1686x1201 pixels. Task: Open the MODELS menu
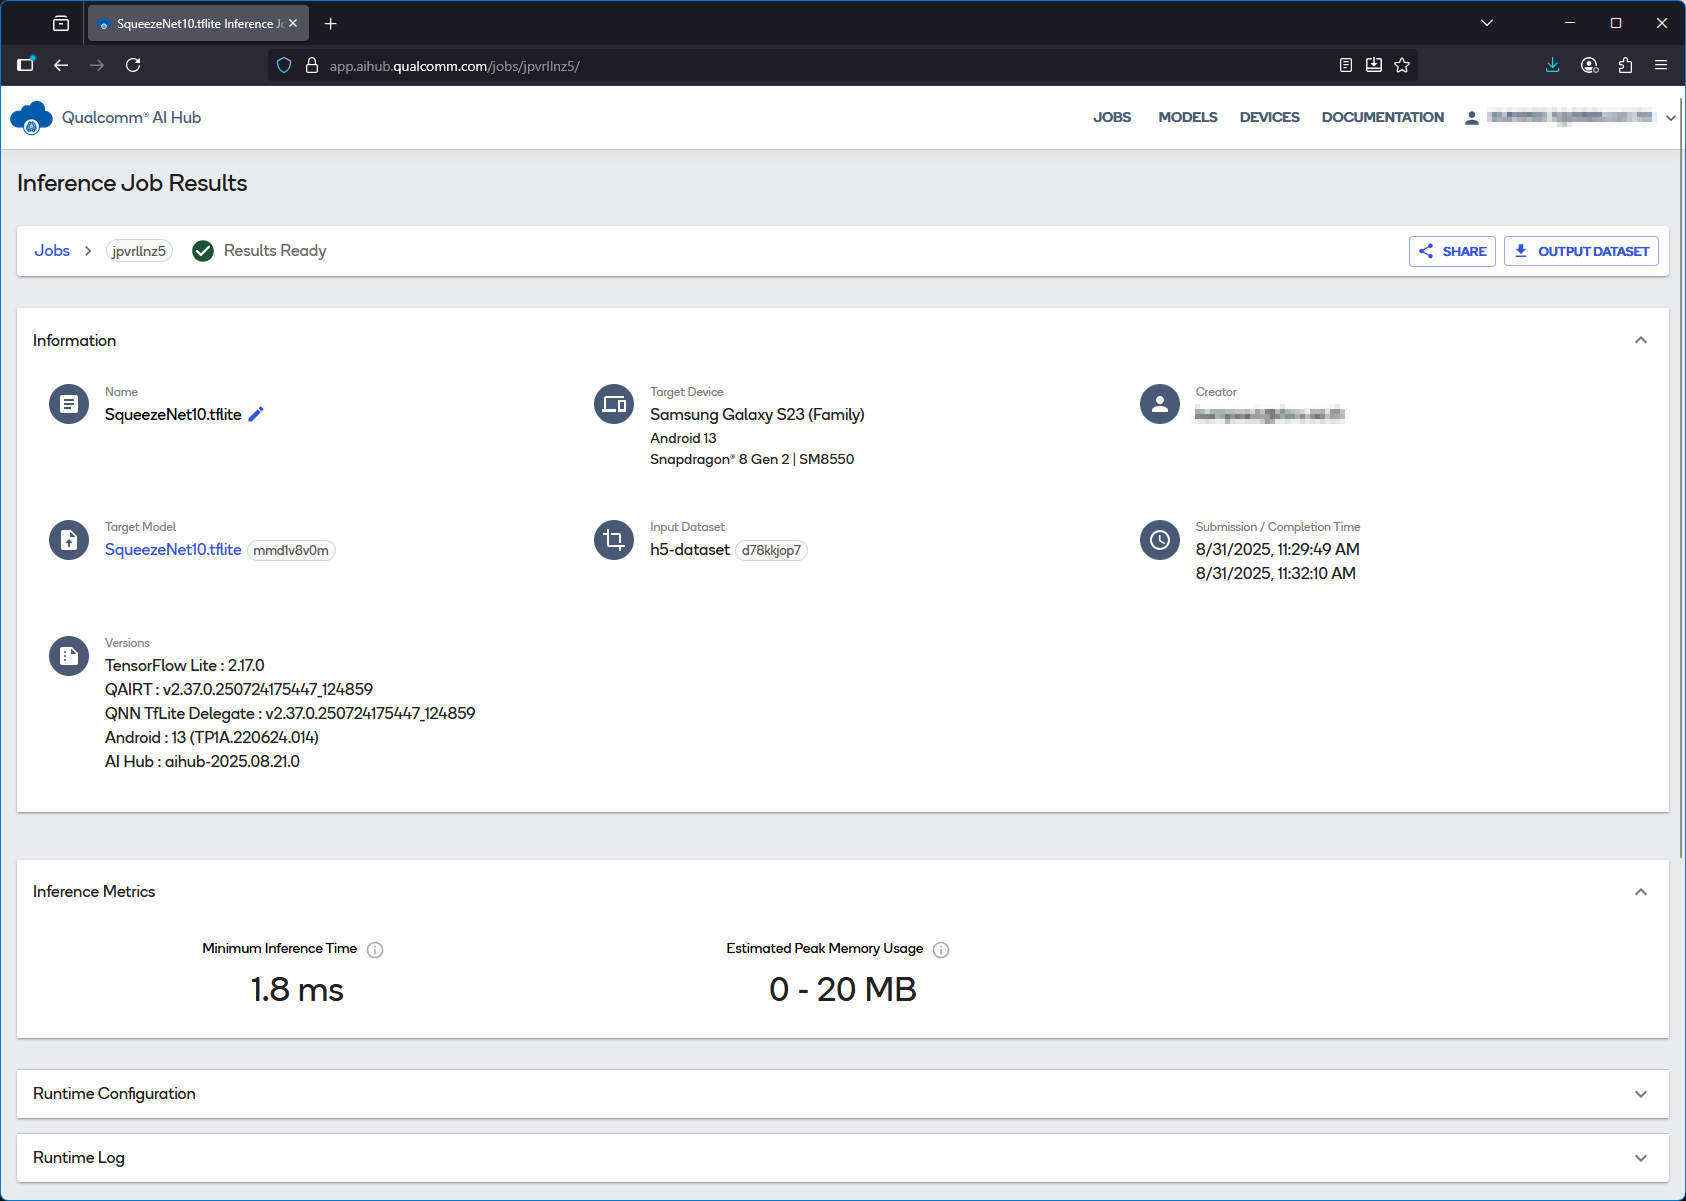click(x=1188, y=117)
